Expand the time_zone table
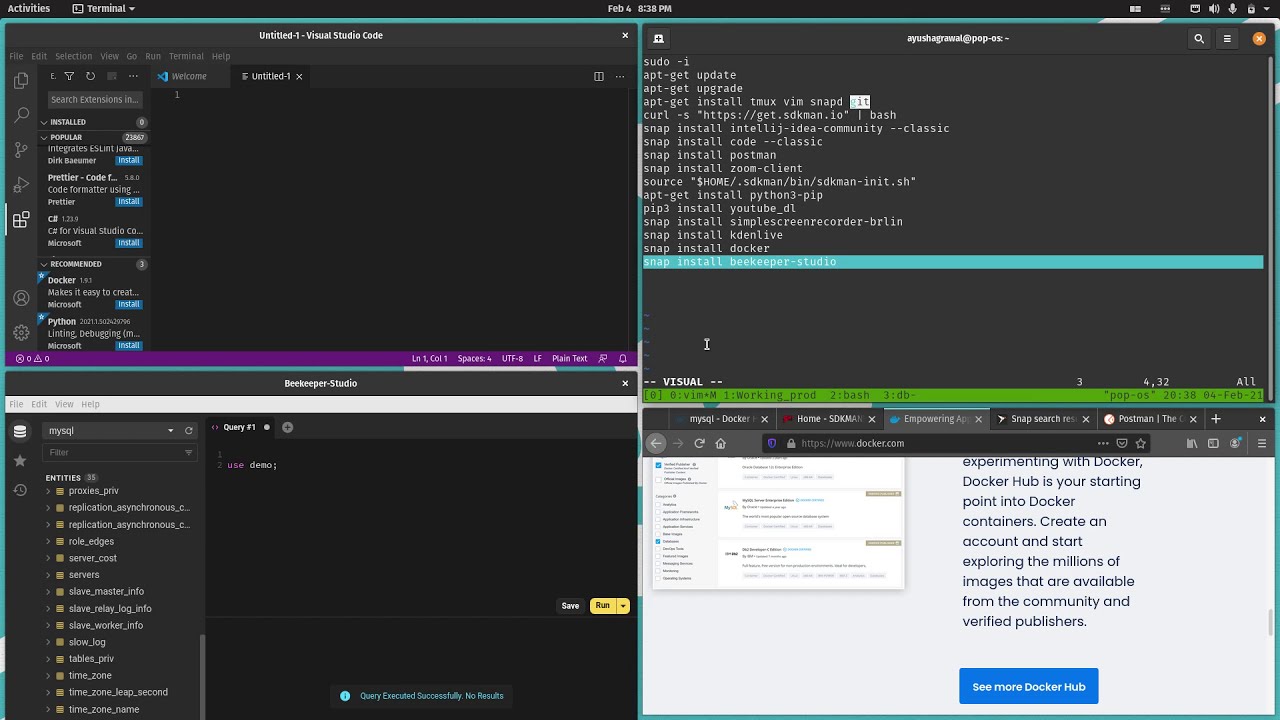1280x720 pixels. [48, 676]
